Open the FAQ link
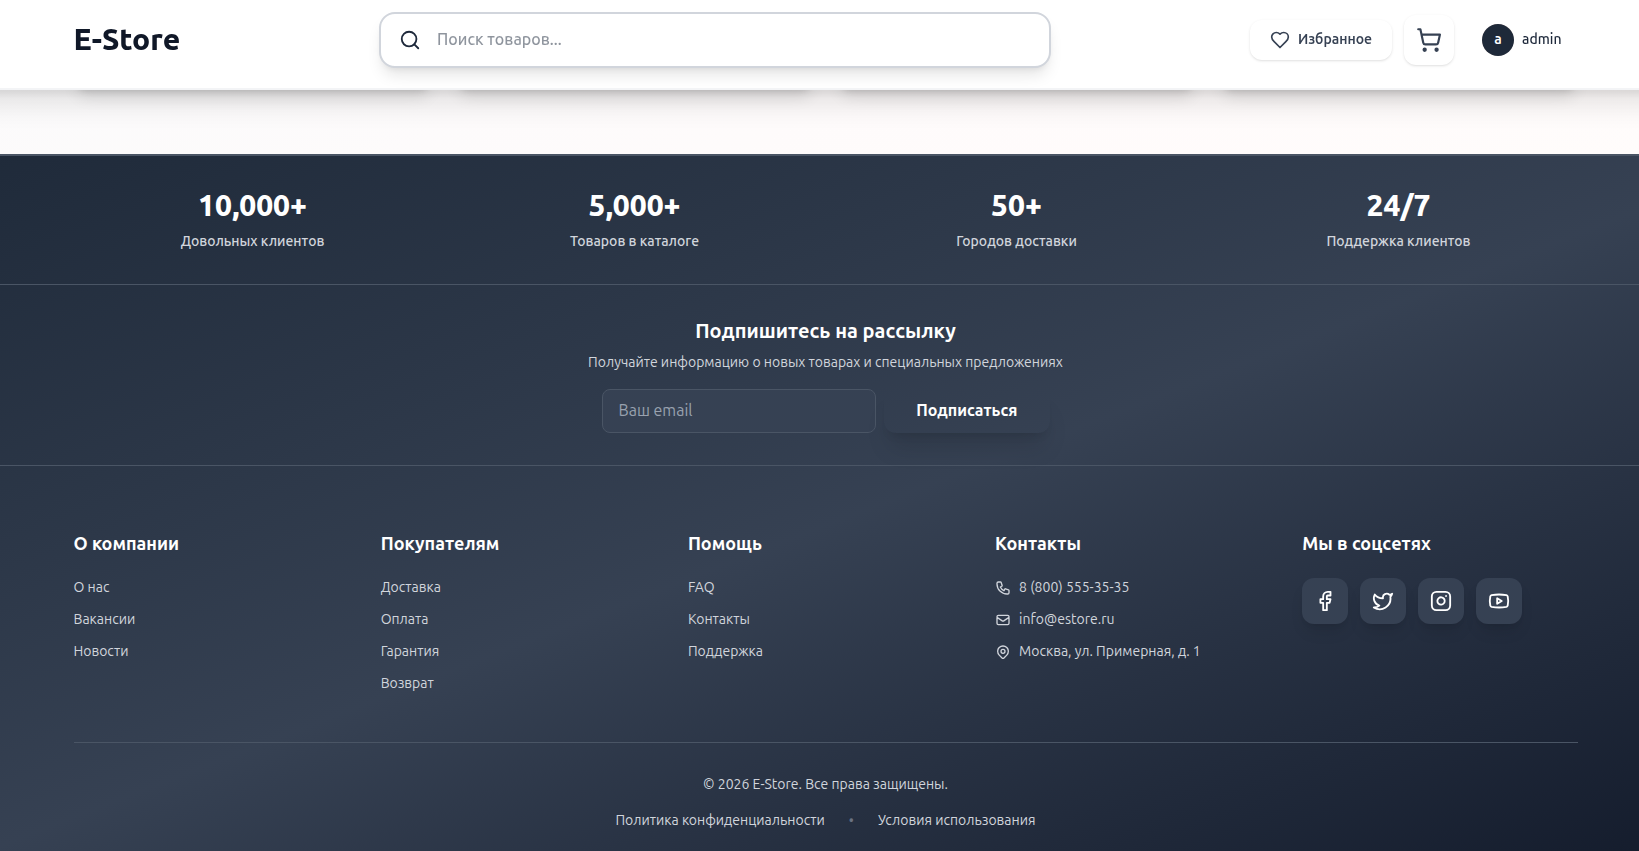 click(701, 587)
